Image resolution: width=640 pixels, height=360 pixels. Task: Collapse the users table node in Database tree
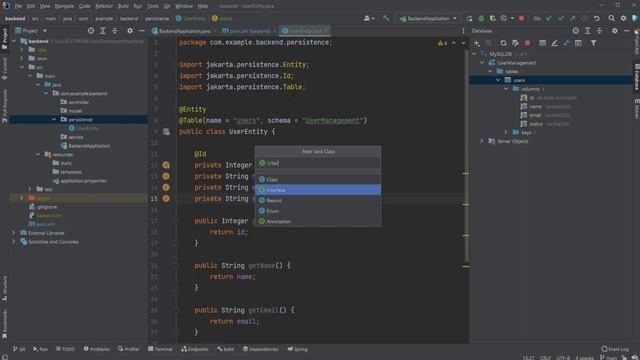tap(498, 80)
